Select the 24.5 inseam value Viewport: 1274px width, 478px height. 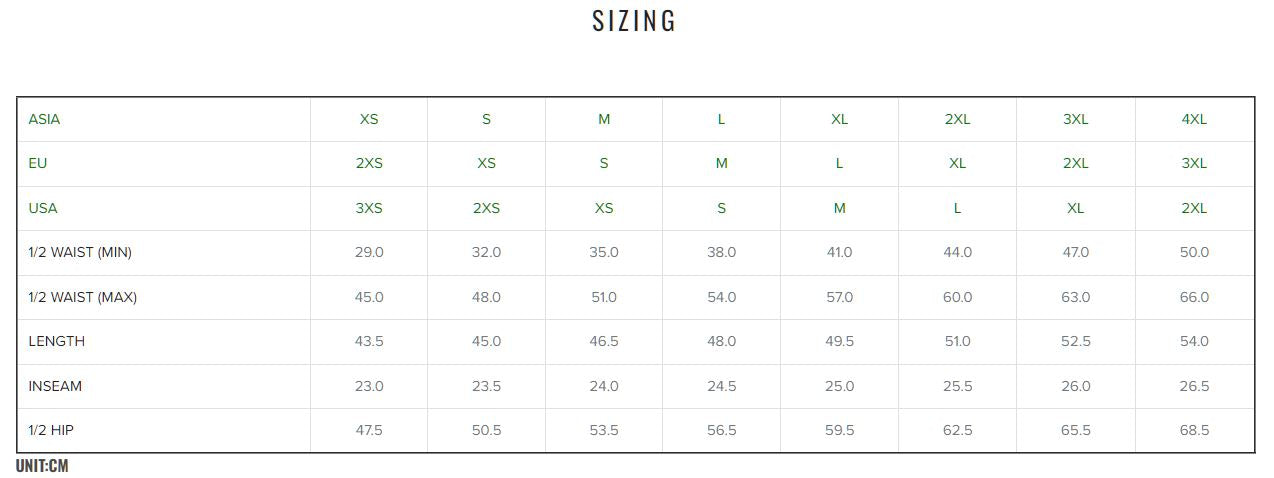pyautogui.click(x=721, y=386)
